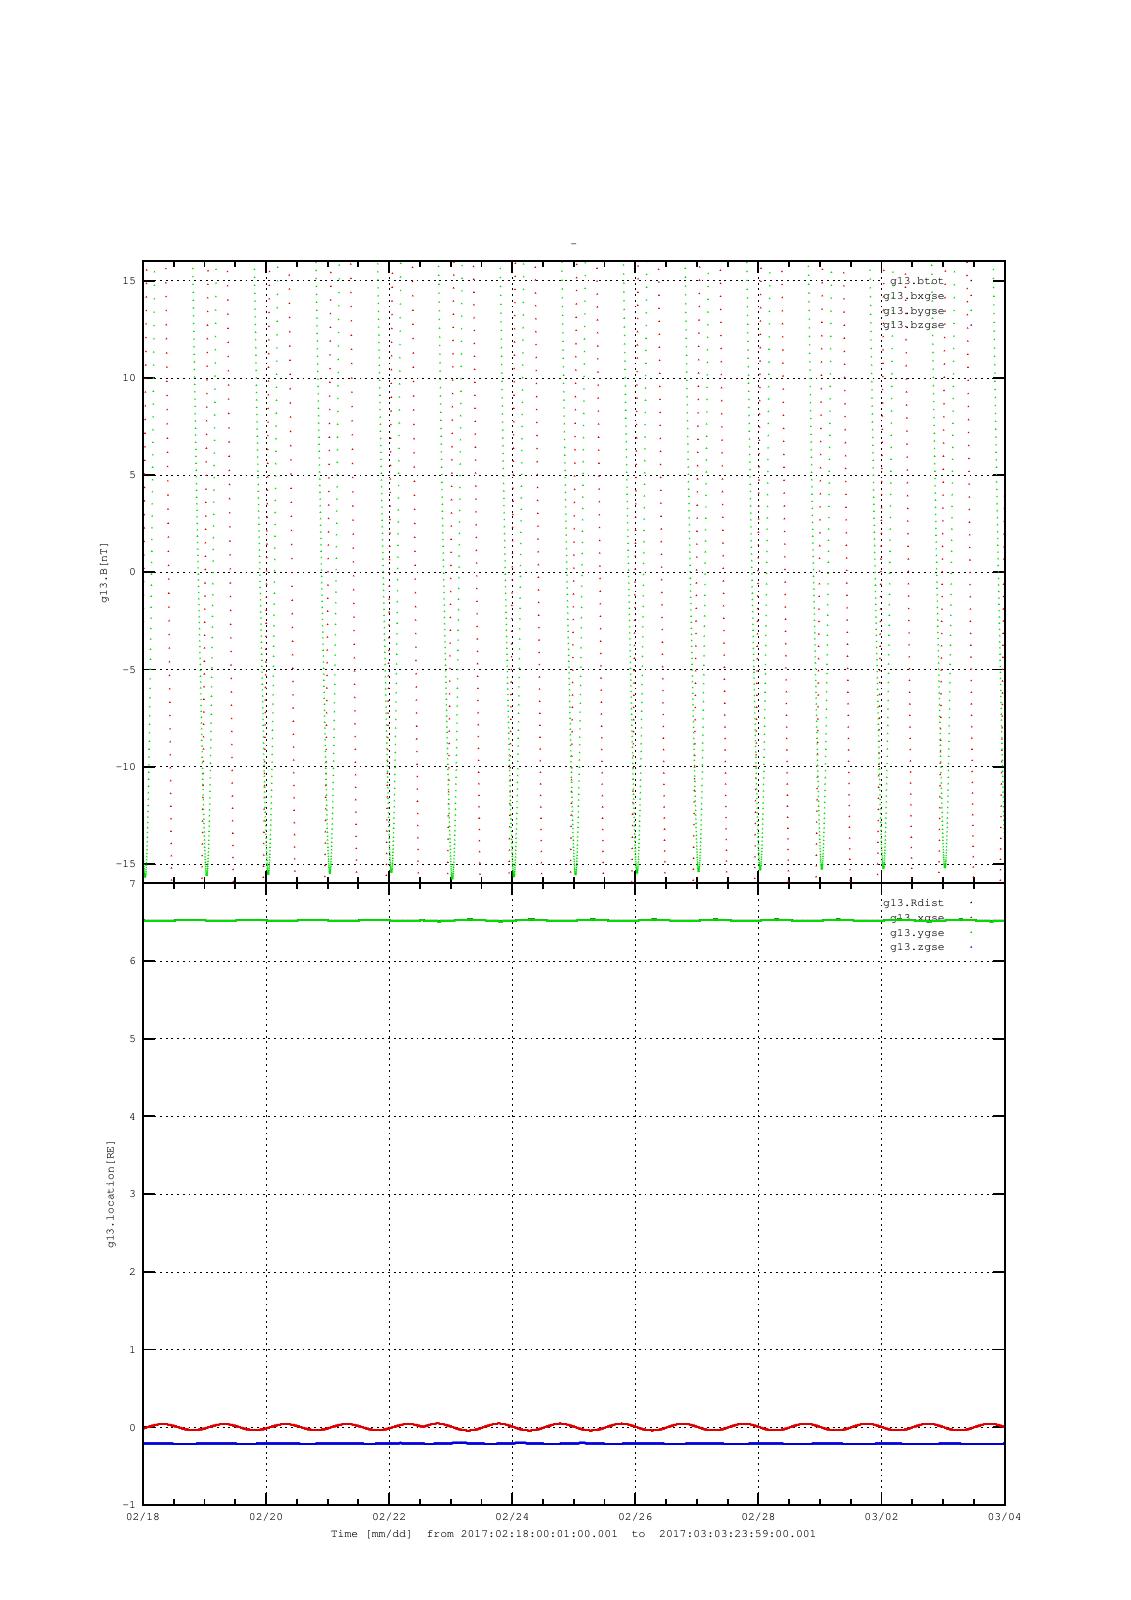The width and height of the screenshot is (1131, 1600).
Task: Click the g13.bxgse legend entry
Action: click(913, 296)
